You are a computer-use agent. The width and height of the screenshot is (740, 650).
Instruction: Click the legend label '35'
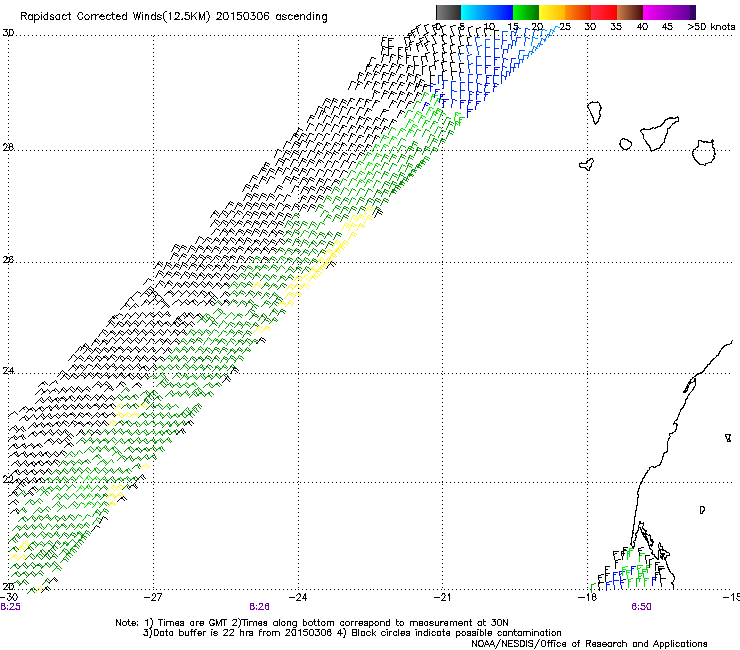tap(616, 27)
